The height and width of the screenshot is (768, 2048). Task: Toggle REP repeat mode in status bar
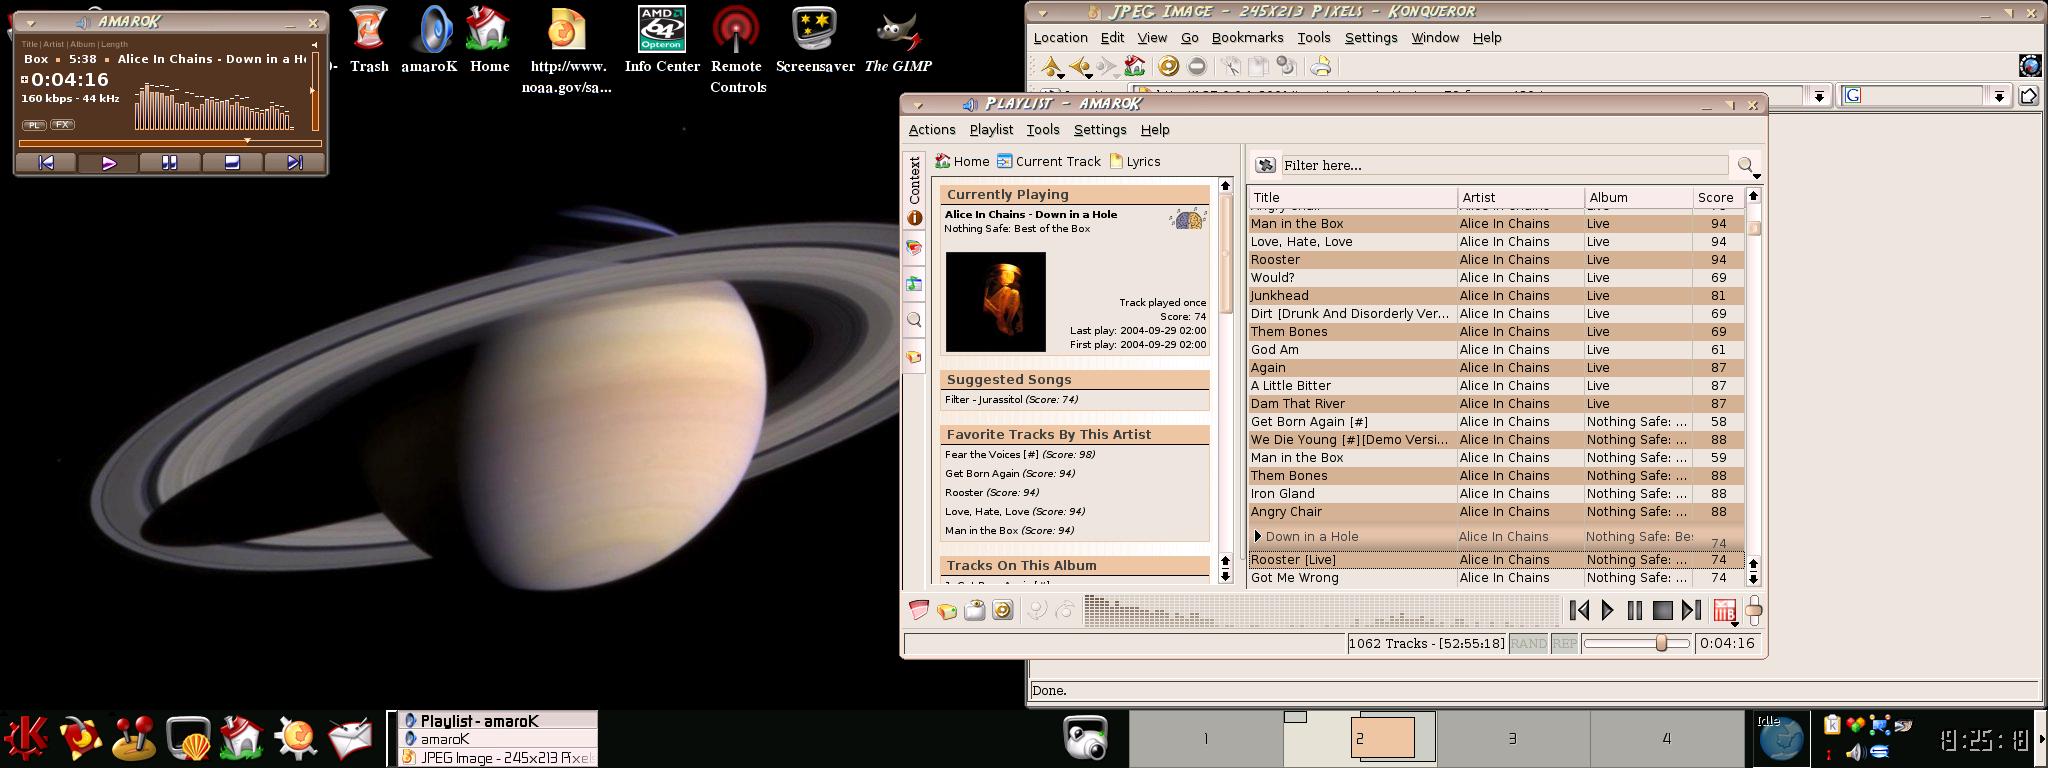click(1564, 644)
